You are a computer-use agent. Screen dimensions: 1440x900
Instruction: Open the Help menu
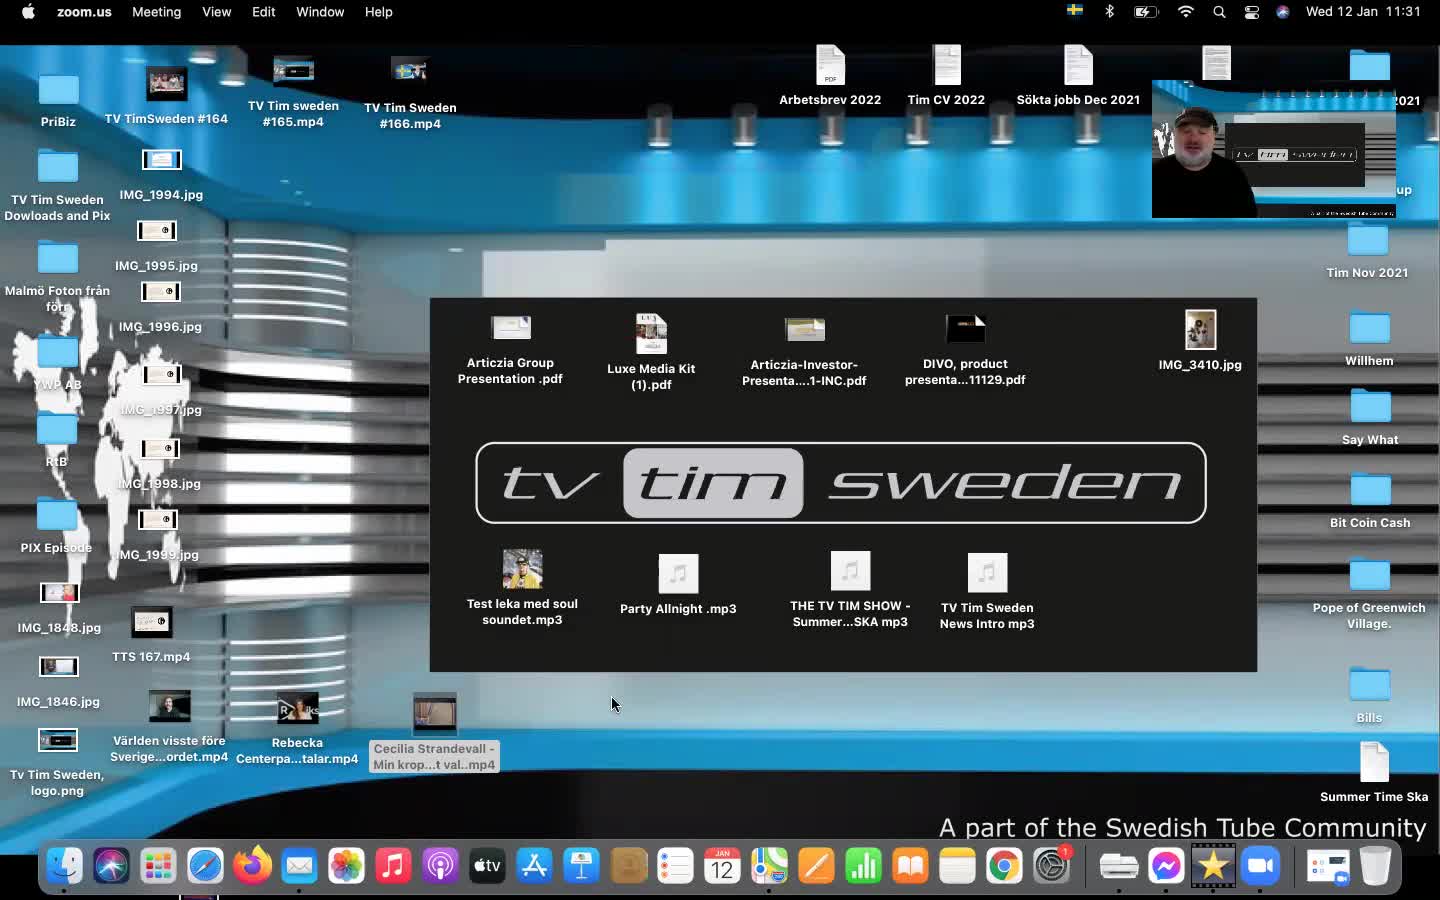379,12
